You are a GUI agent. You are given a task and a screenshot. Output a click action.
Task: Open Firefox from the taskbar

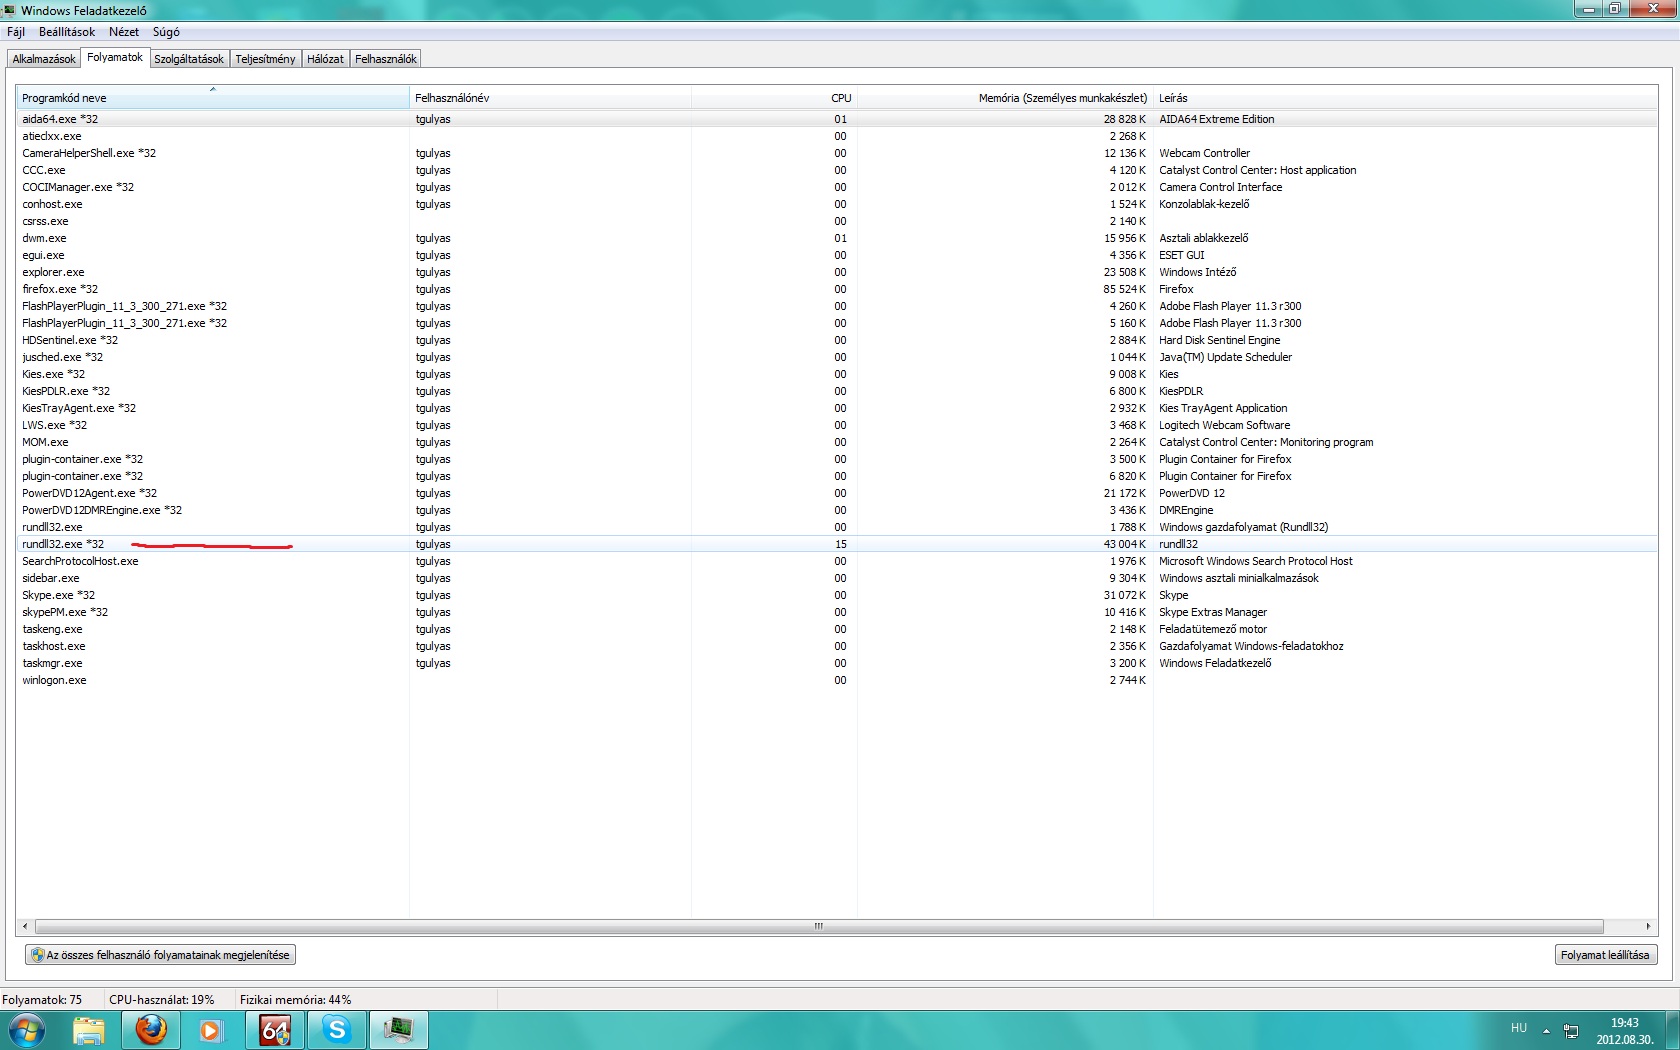click(150, 1029)
